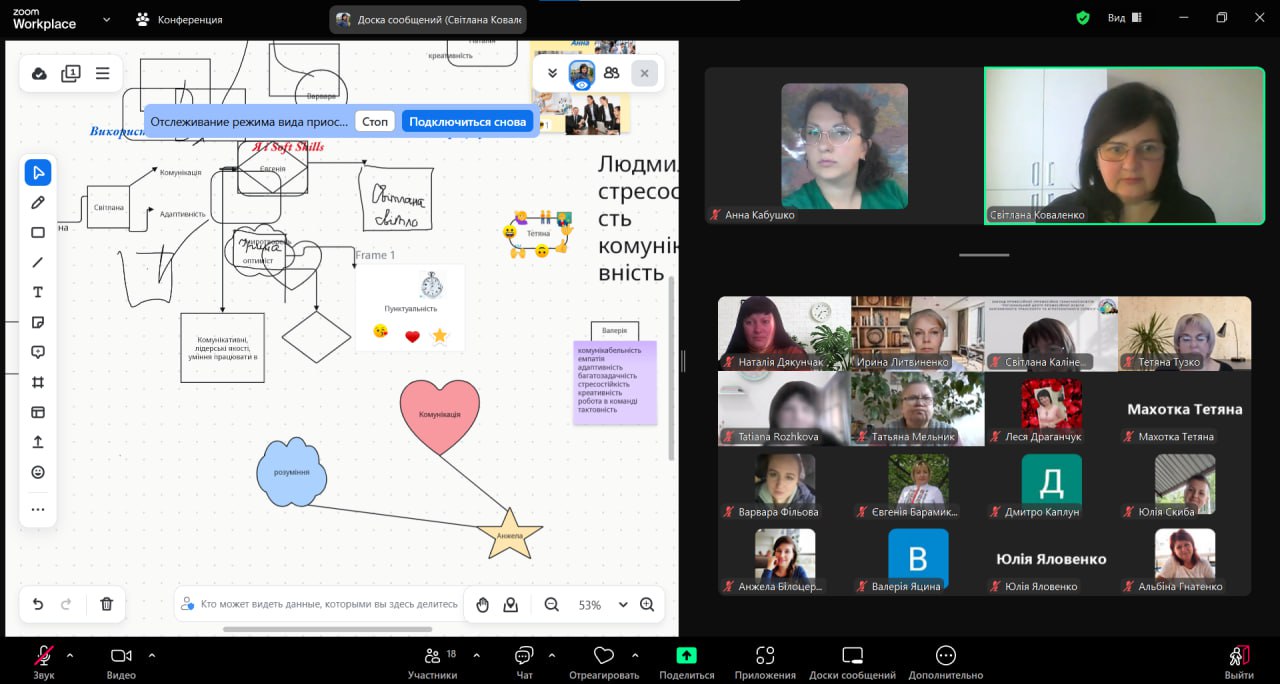1280x684 pixels.
Task: Expand chat options arrow
Action: tap(551, 656)
